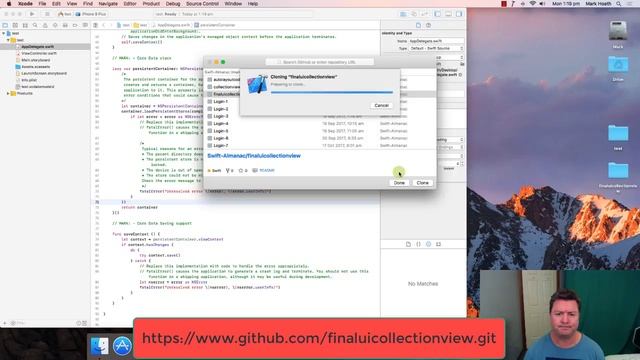Click the Run (play) button in Xcode toolbar
The image size is (640, 360).
click(32, 14)
